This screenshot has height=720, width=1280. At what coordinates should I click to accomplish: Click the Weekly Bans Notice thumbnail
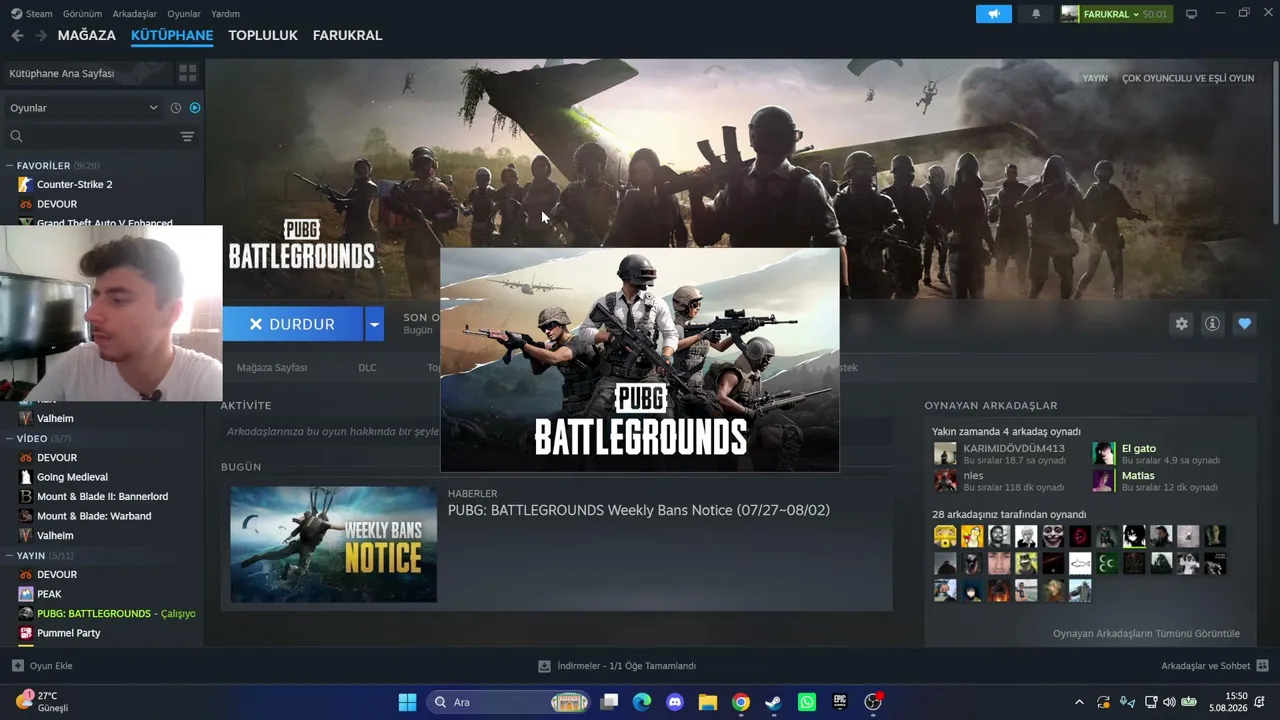(334, 544)
